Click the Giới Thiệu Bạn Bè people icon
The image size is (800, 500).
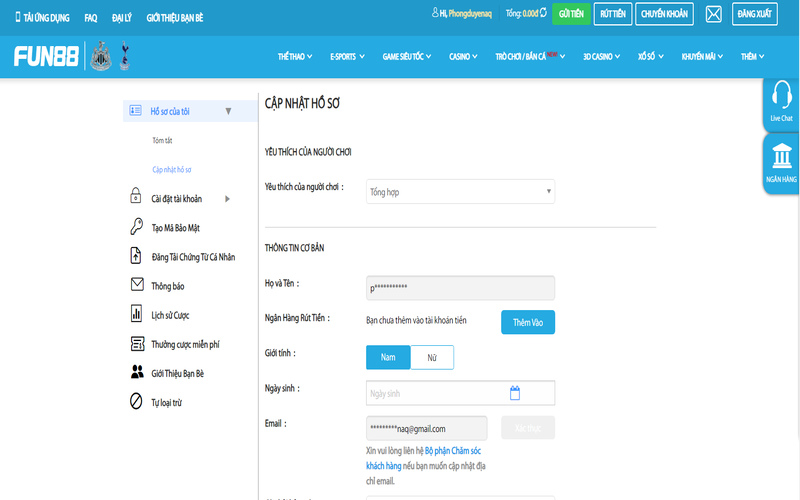pyautogui.click(x=137, y=372)
